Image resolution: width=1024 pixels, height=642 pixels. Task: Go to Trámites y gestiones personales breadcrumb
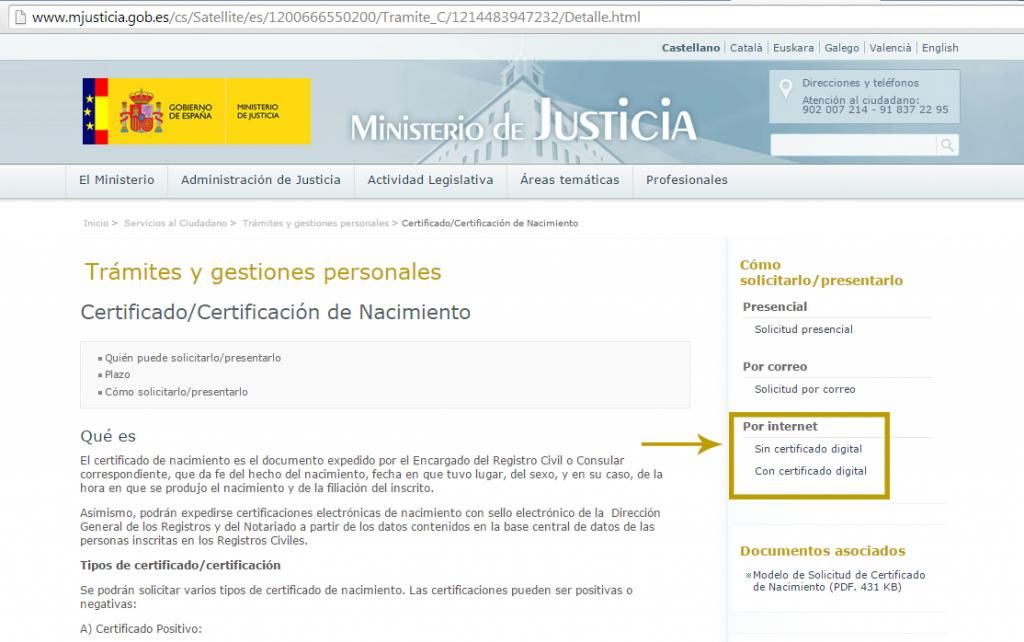(315, 223)
